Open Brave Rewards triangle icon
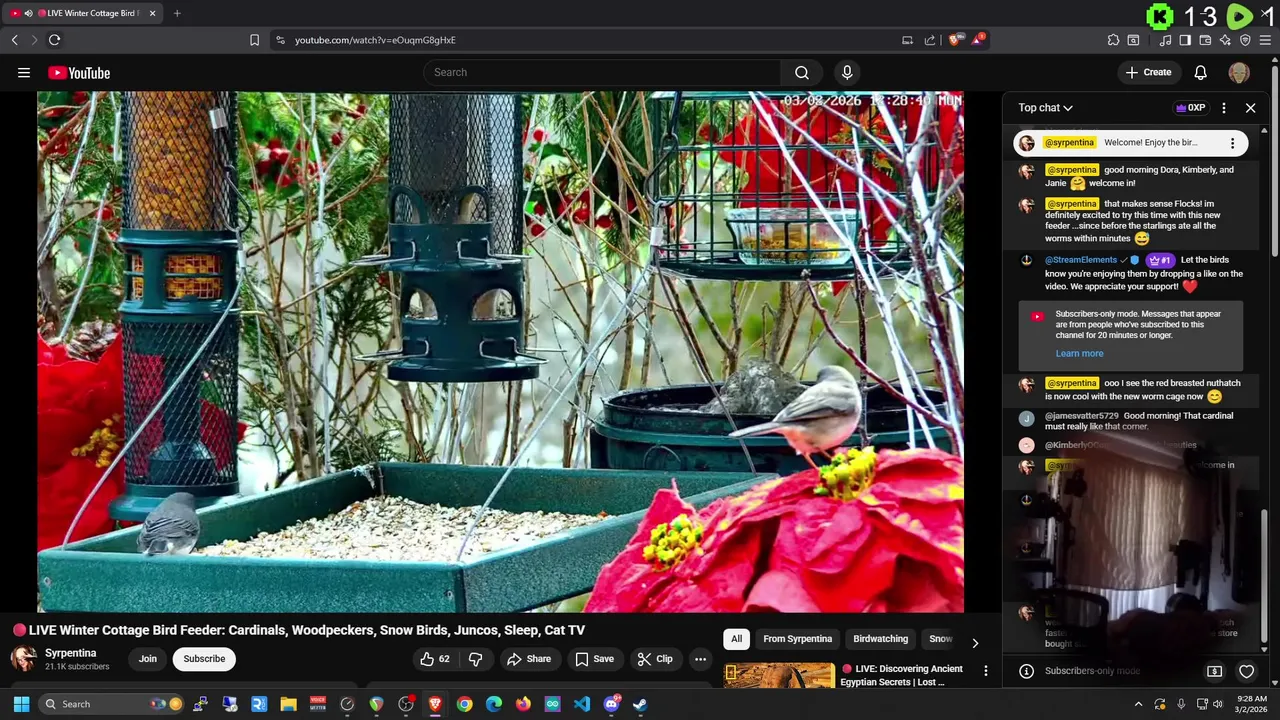 (978, 40)
